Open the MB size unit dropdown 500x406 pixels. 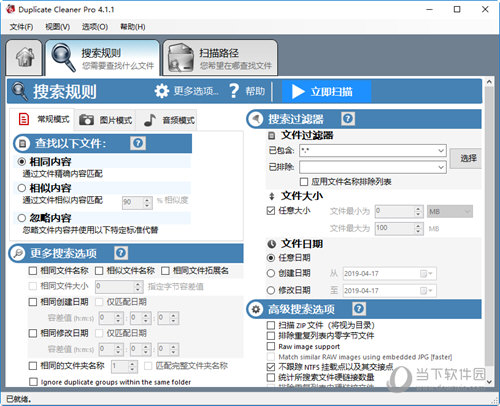point(450,211)
